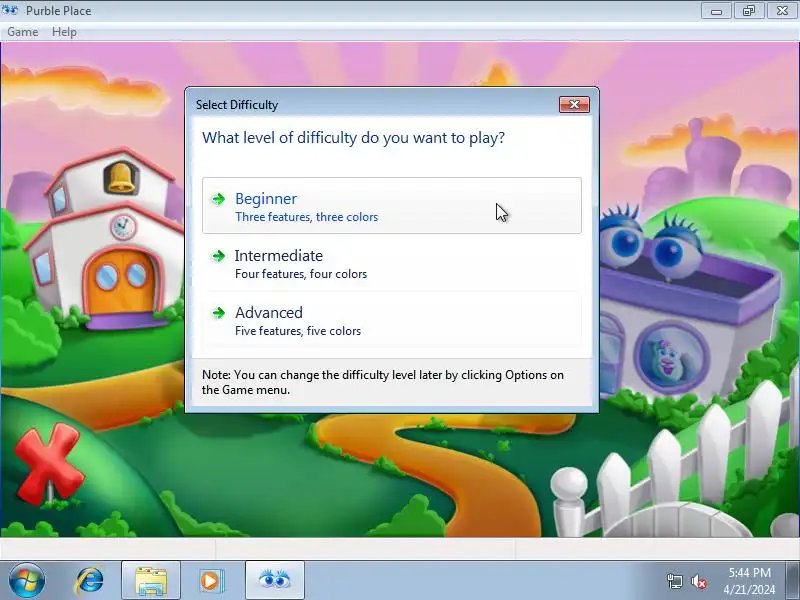Click the muted volume tray icon
Image resolution: width=800 pixels, height=600 pixels.
coord(698,581)
